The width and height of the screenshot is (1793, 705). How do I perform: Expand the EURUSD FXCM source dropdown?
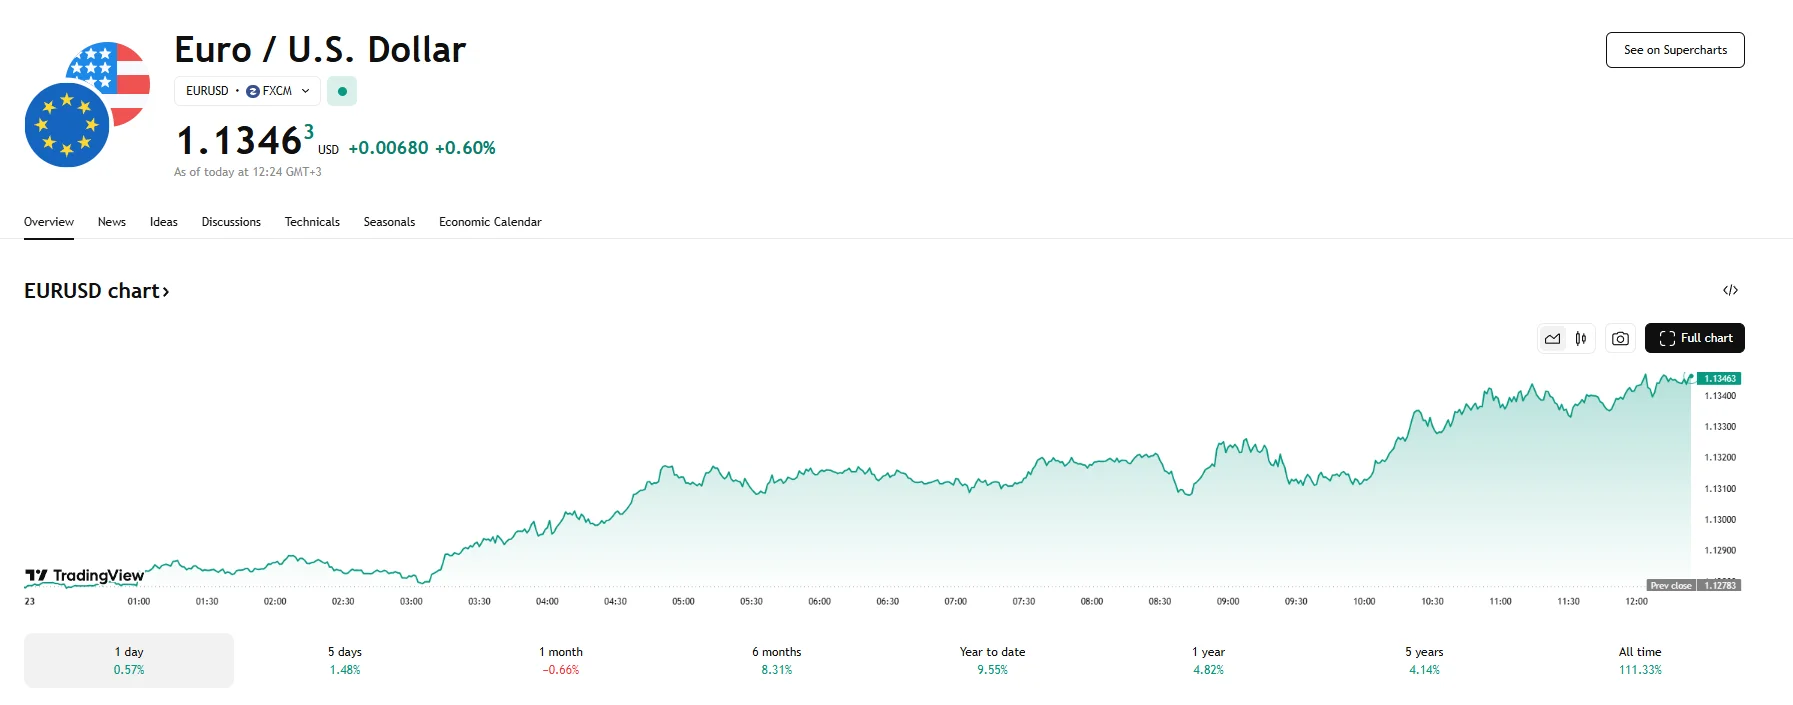click(x=248, y=91)
